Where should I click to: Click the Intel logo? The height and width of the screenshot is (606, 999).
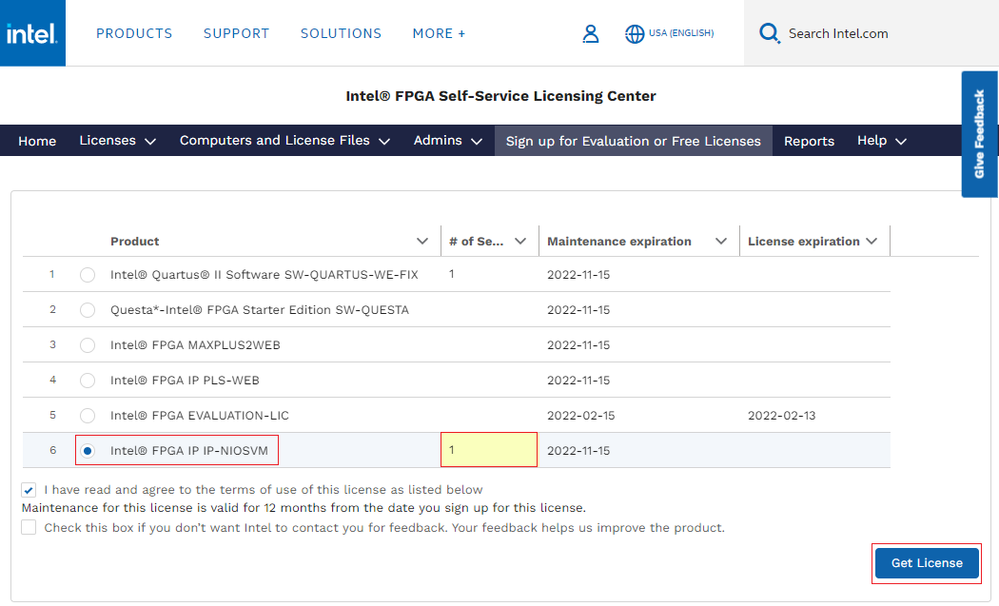[32, 33]
